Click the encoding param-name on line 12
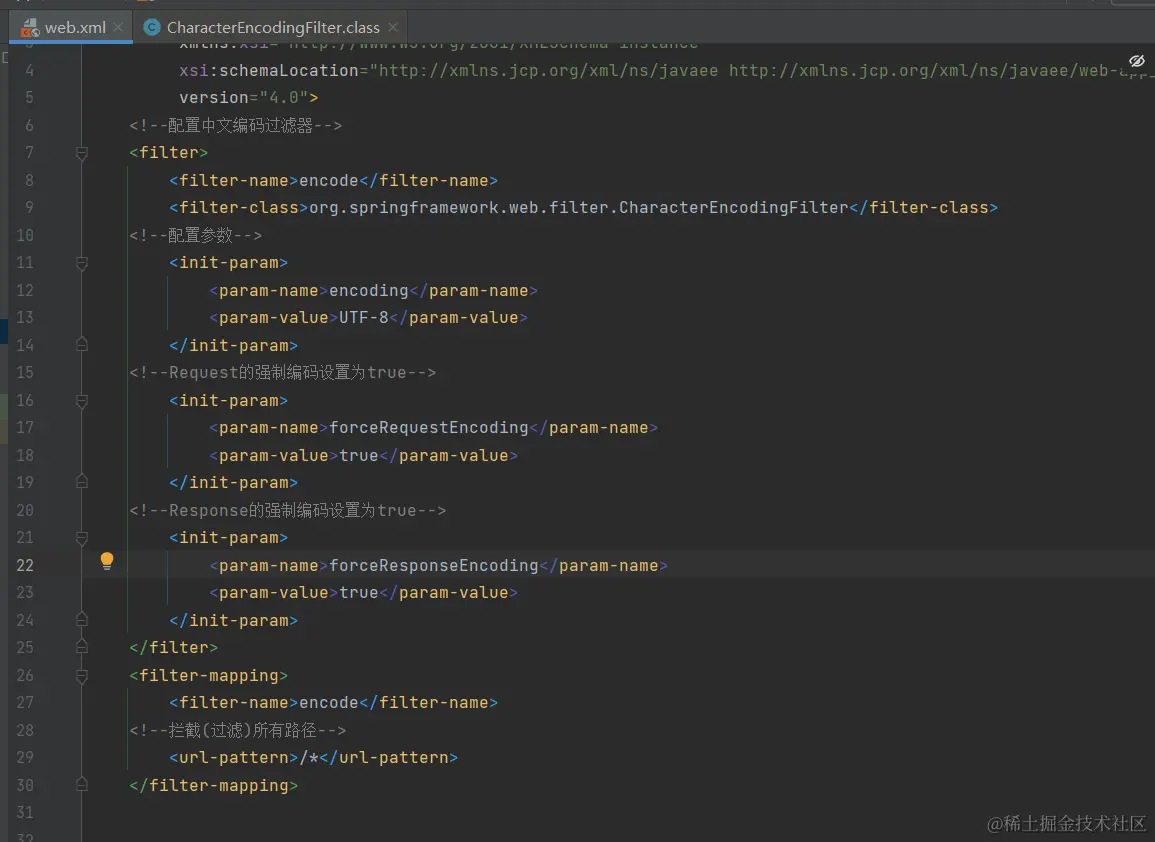This screenshot has height=842, width=1155. (368, 290)
